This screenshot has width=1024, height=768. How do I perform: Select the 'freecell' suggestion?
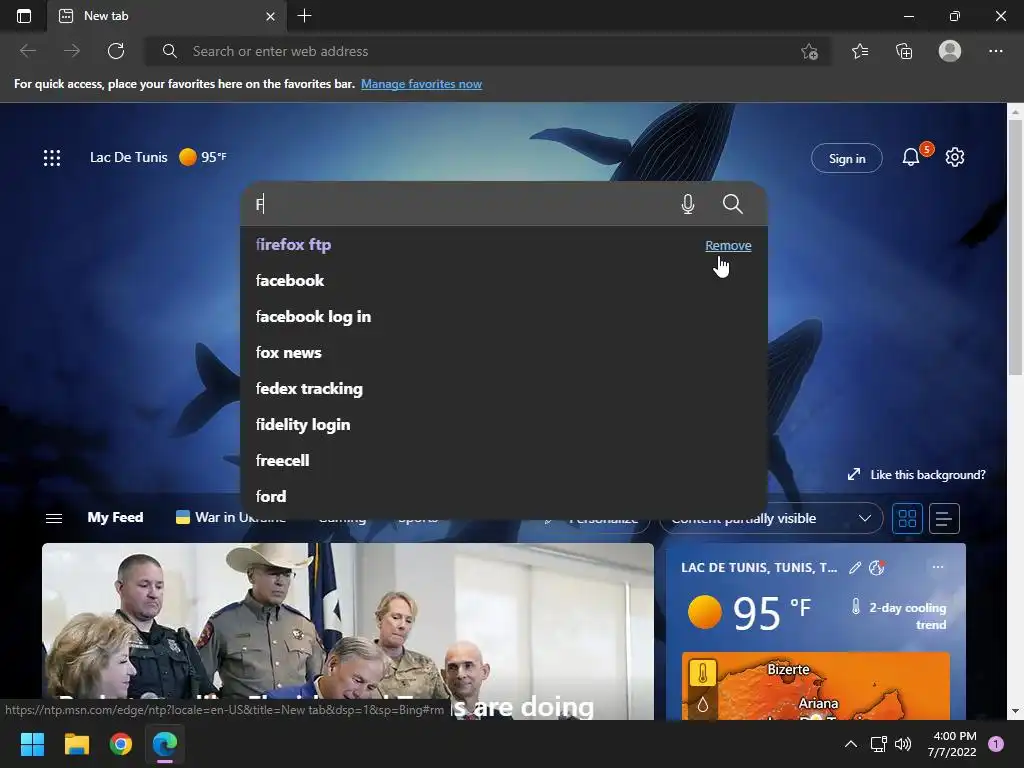(x=504, y=460)
